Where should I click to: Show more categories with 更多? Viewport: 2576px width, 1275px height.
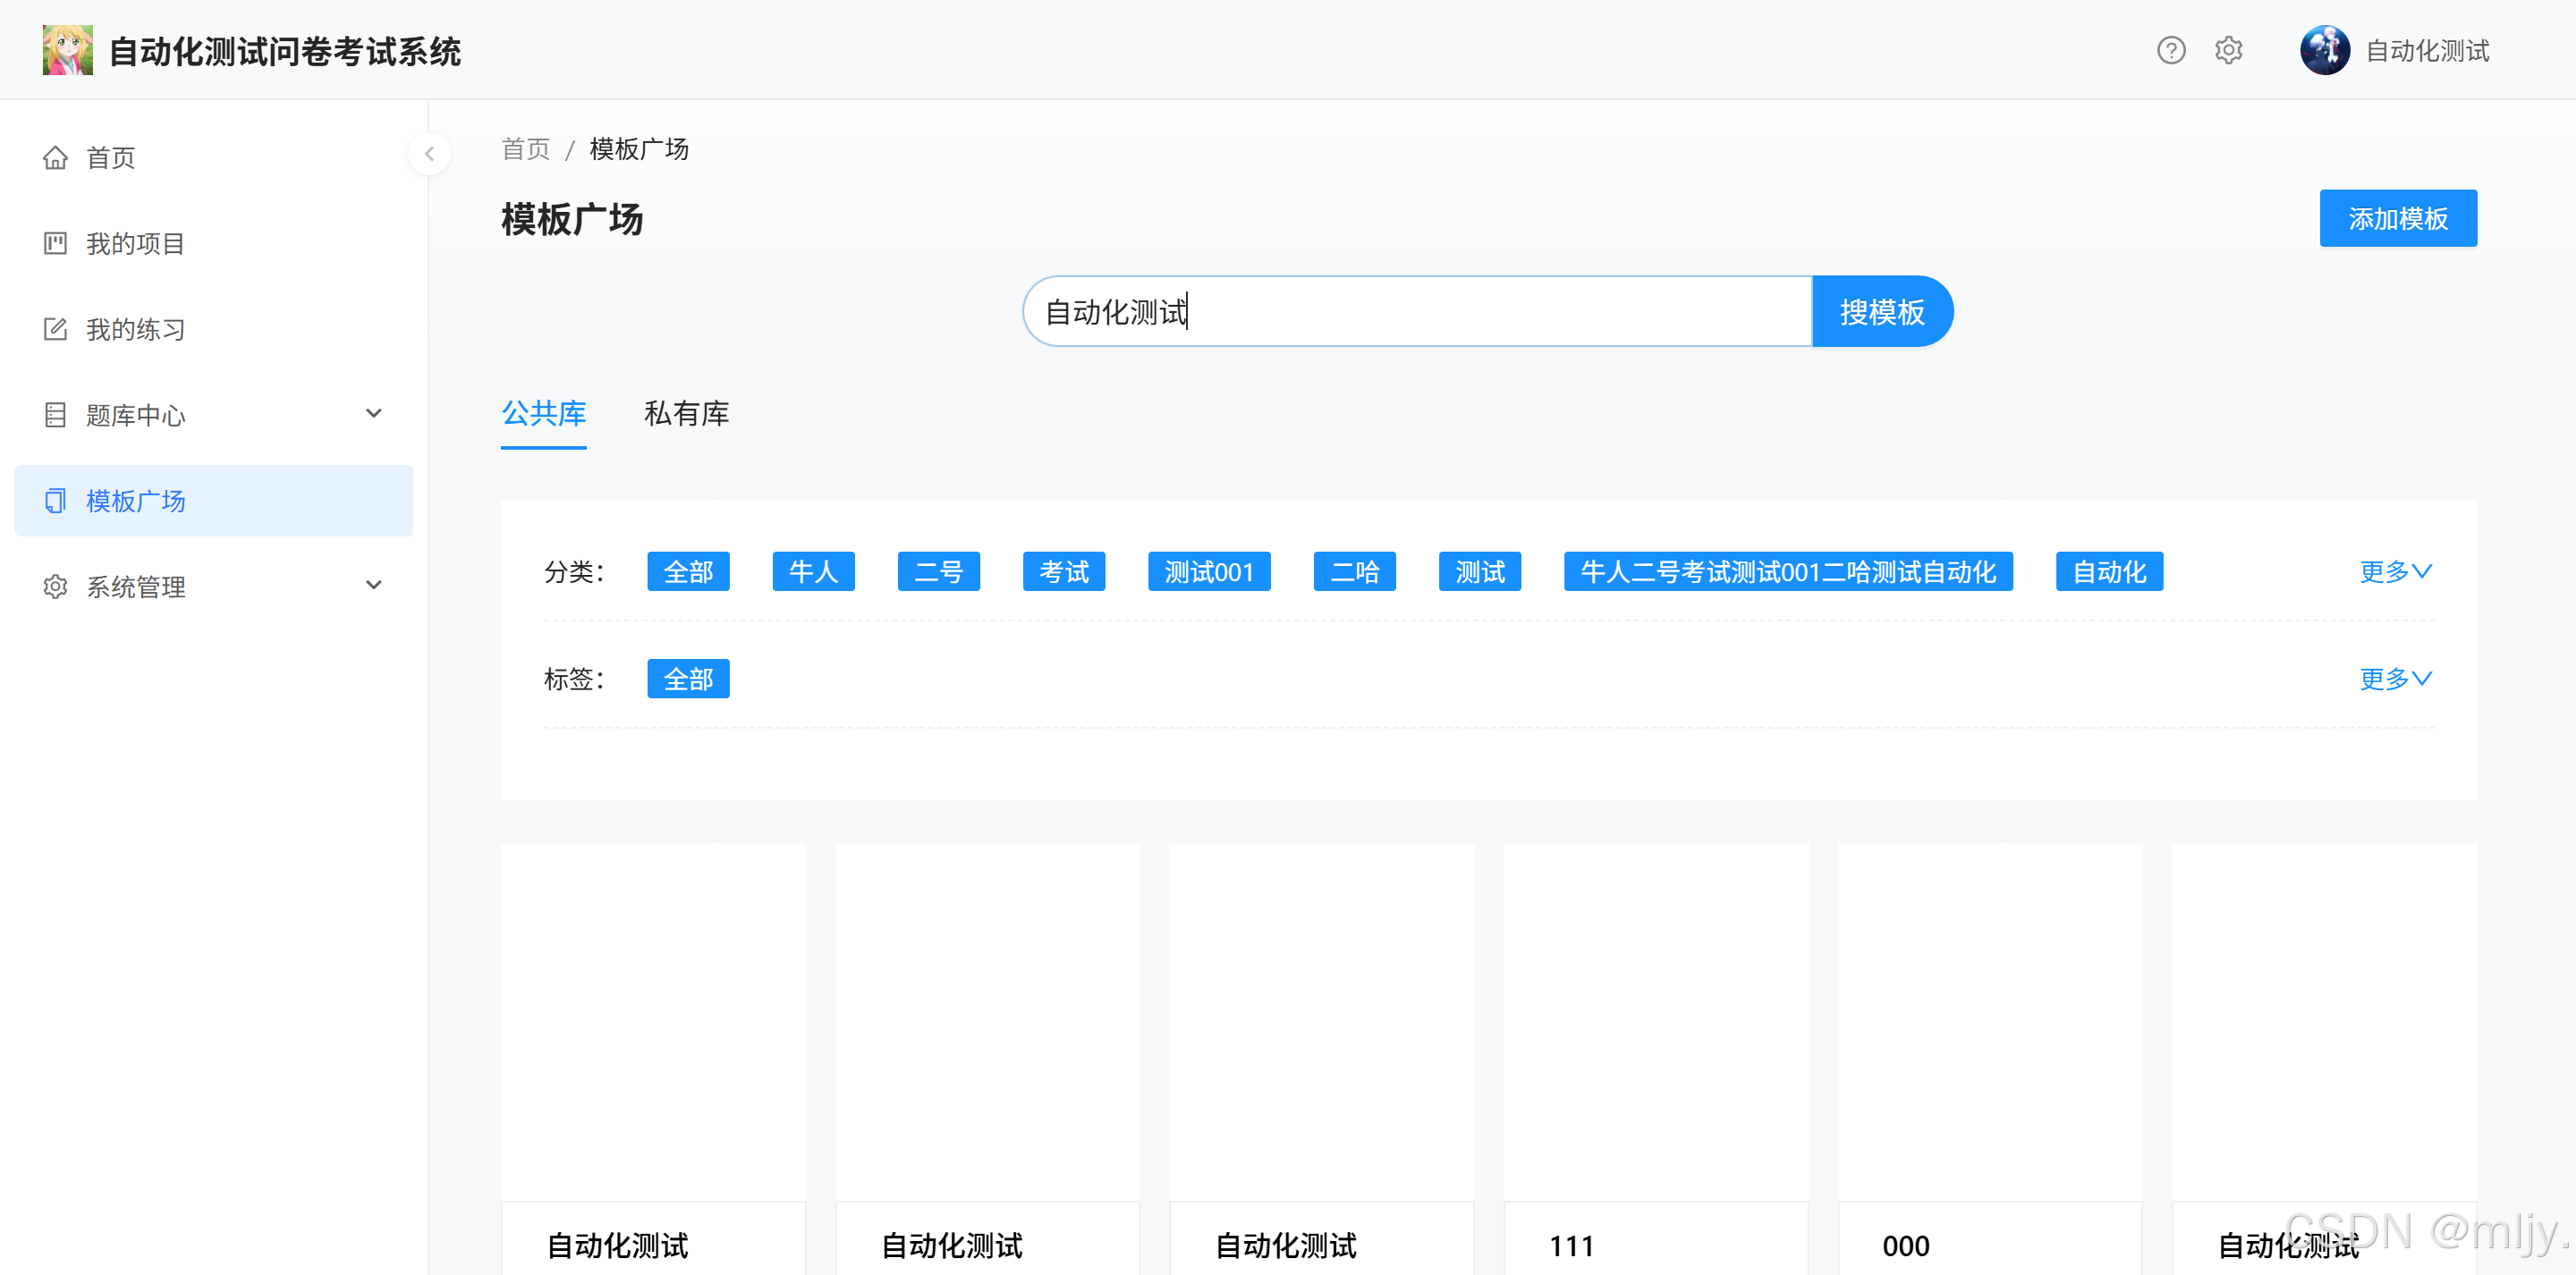(x=2395, y=572)
